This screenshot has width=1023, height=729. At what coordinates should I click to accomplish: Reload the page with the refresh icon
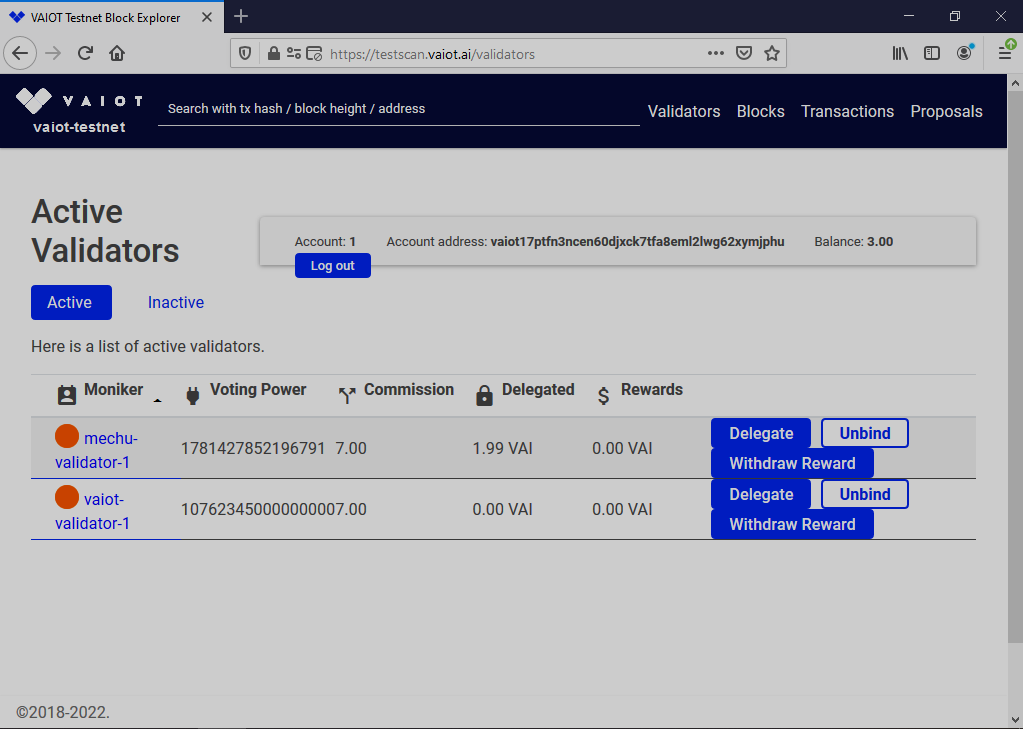85,53
